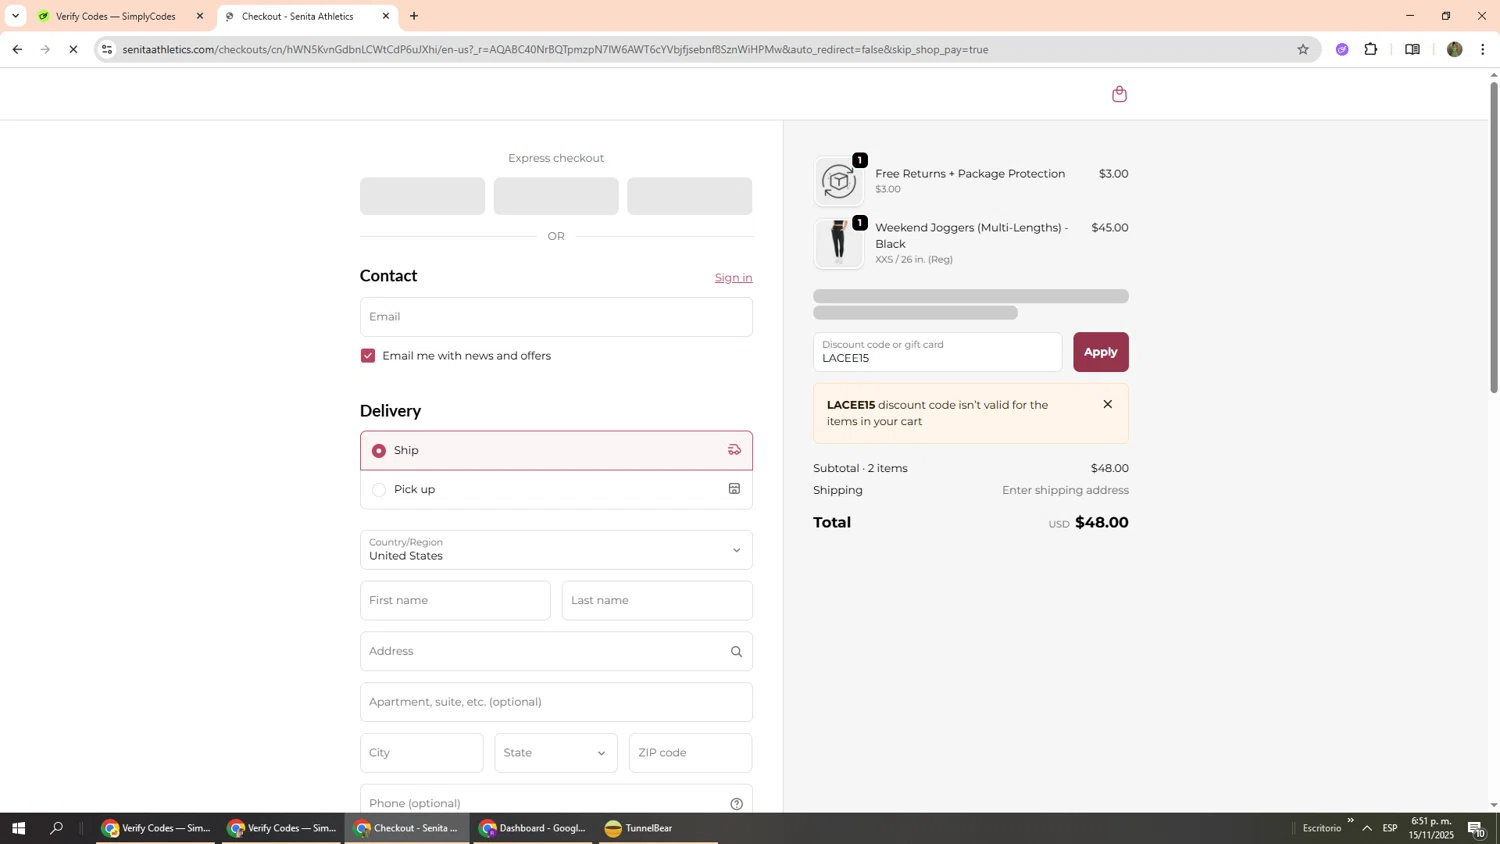This screenshot has width=1500, height=844.
Task: Click the ESP language indicator
Action: tap(1389, 828)
